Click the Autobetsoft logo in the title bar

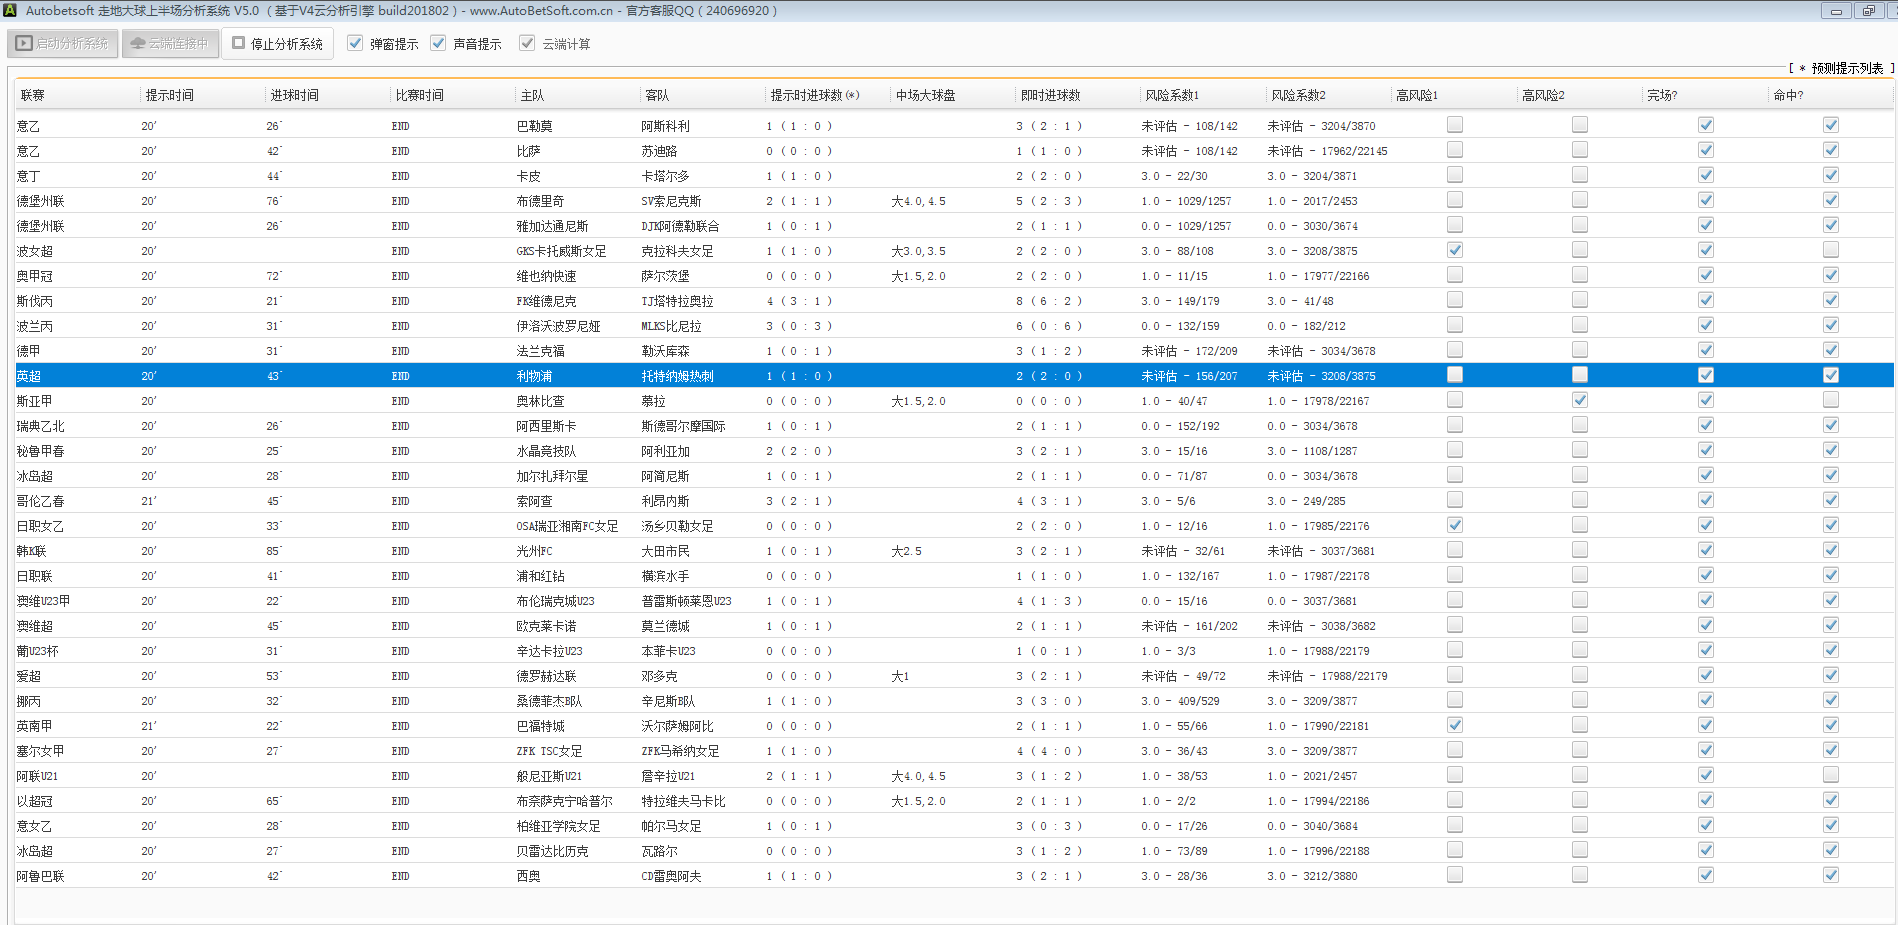click(11, 11)
